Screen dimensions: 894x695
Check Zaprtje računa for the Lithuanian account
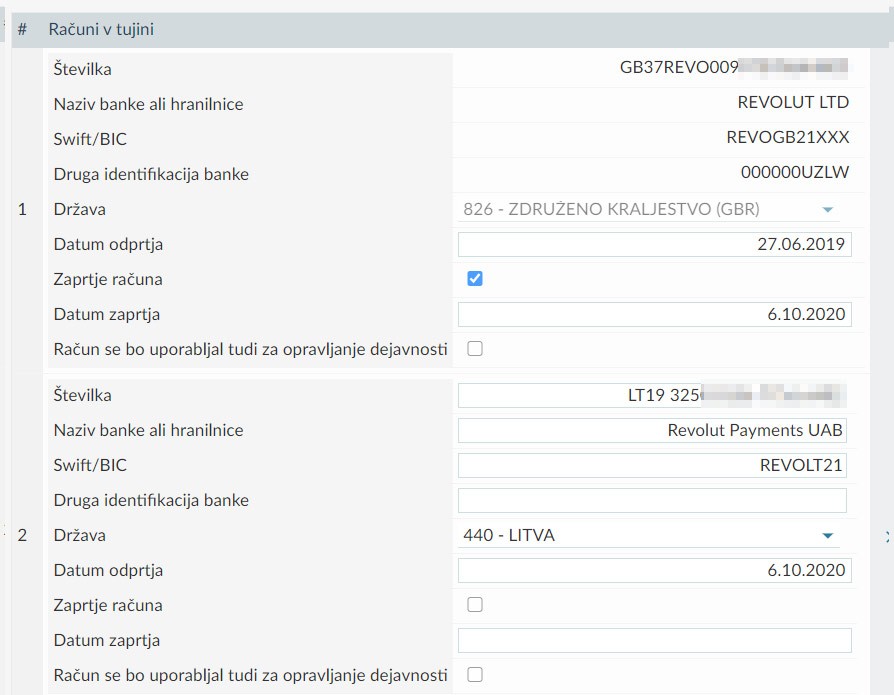click(475, 605)
